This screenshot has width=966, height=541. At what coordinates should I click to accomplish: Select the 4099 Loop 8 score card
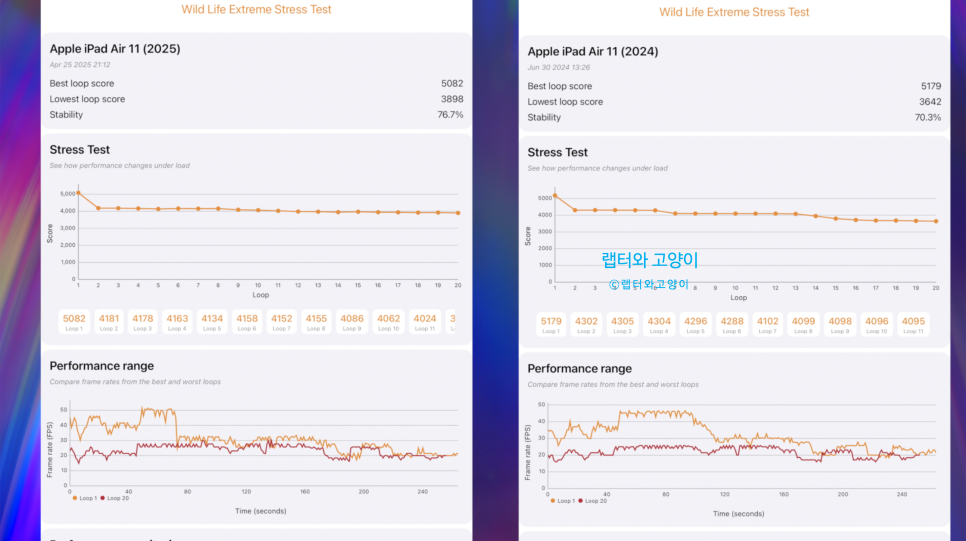803,324
